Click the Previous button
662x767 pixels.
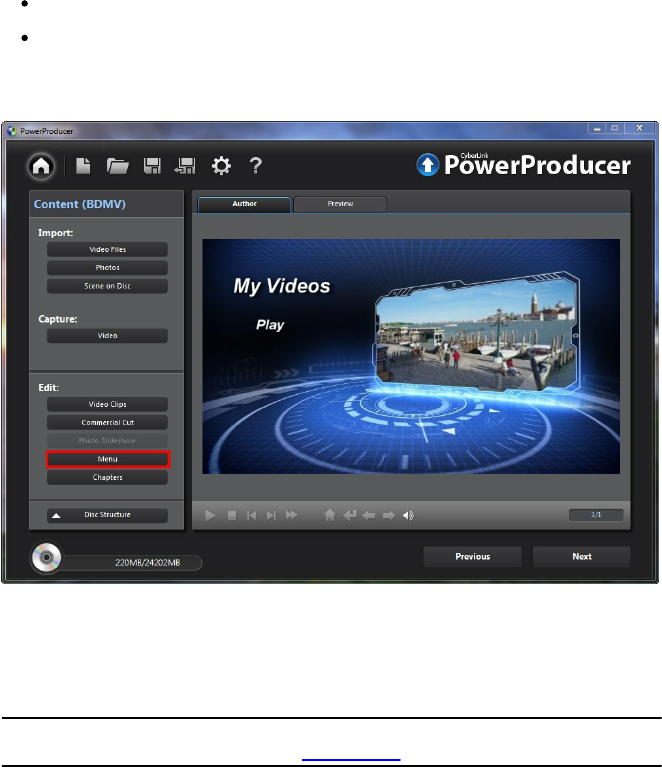[x=472, y=557]
